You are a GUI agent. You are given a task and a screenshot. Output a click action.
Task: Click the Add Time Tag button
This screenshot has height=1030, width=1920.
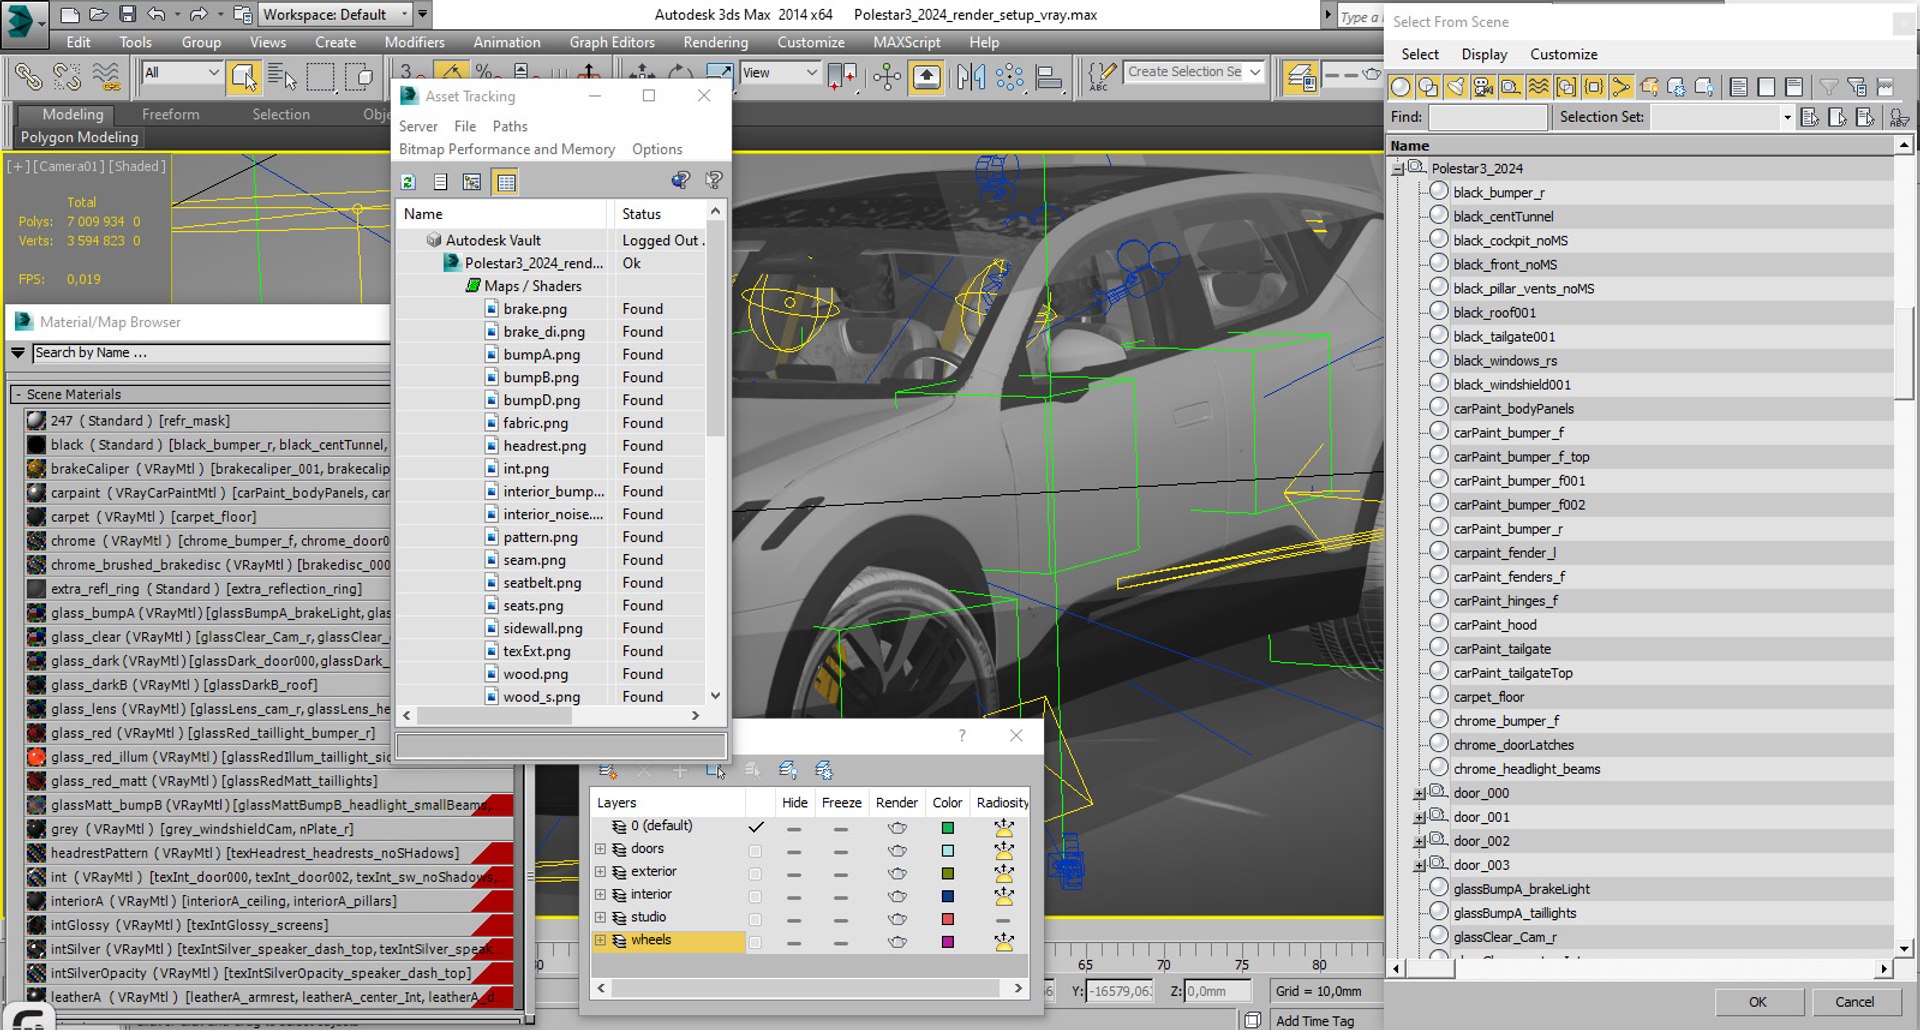(x=1315, y=1021)
